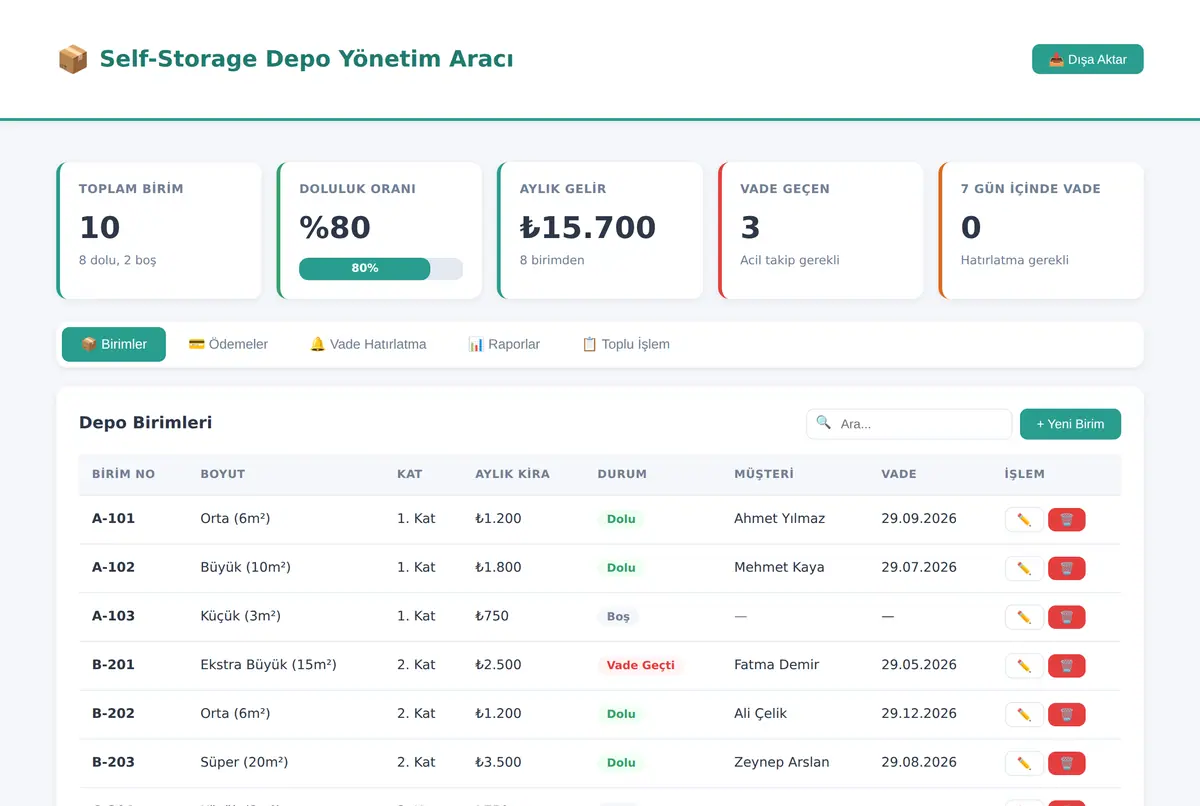
Task: Click the Boş status badge for A-103
Action: click(x=618, y=617)
